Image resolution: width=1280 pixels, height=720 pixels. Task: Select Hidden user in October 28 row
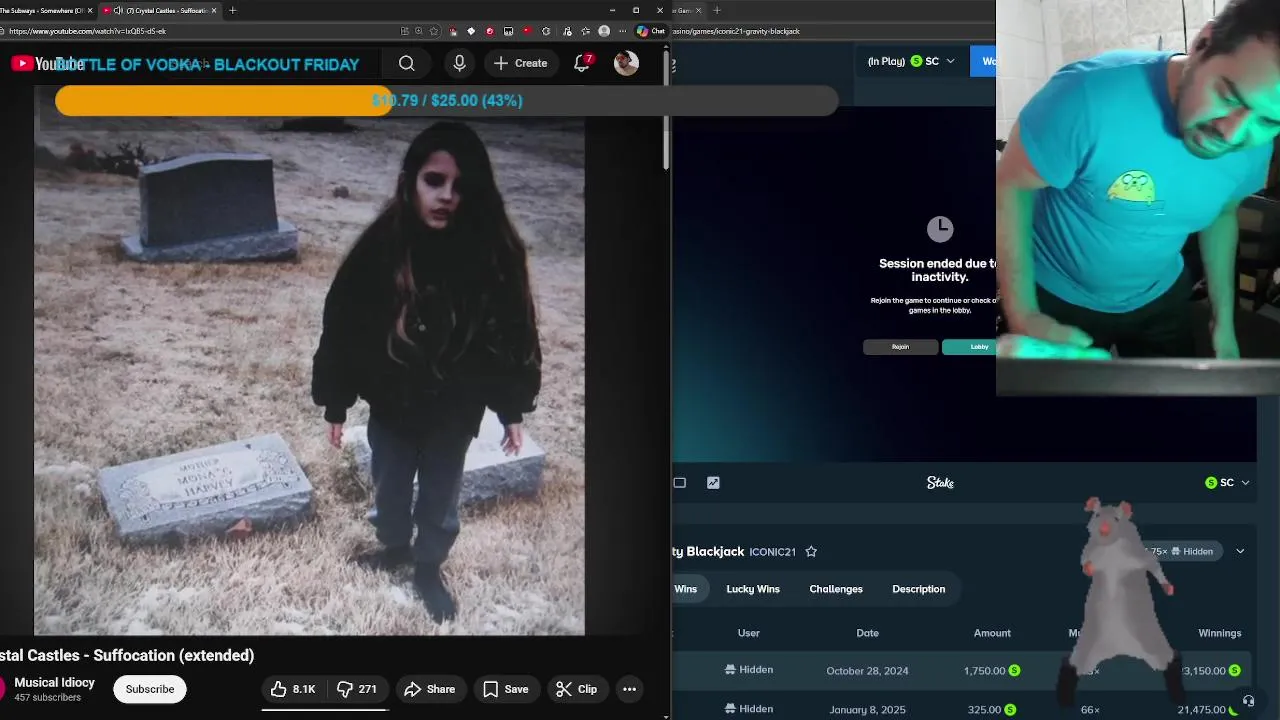pos(749,670)
